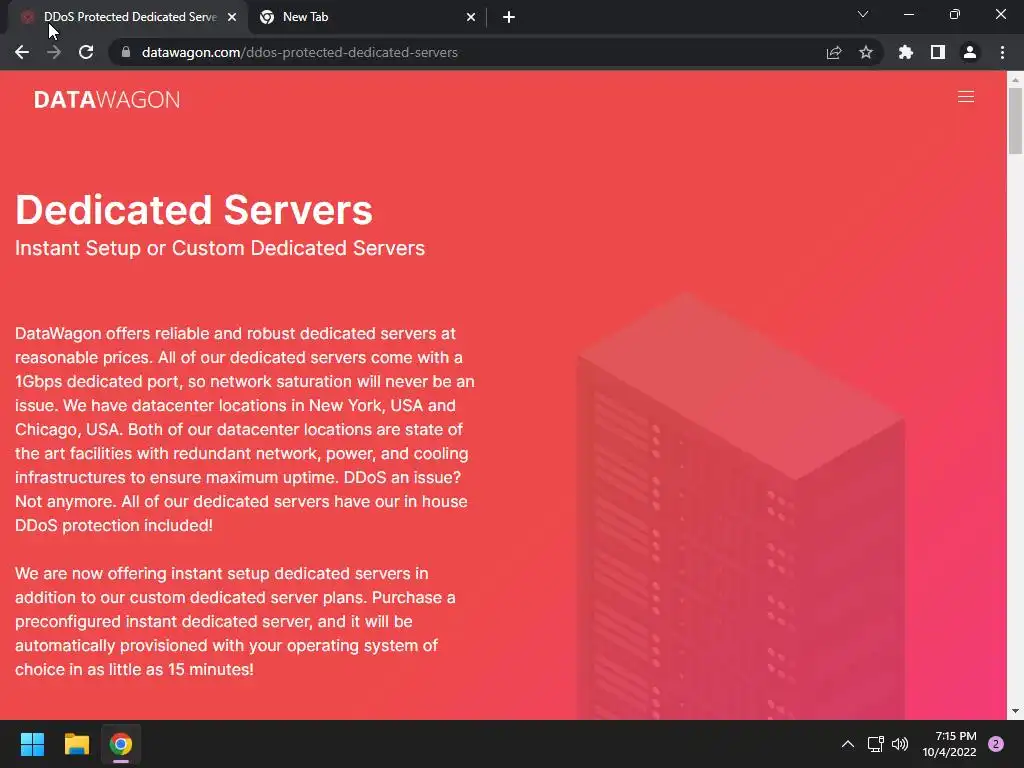Image resolution: width=1024 pixels, height=768 pixels.
Task: Open Chrome profile avatar
Action: 970,52
